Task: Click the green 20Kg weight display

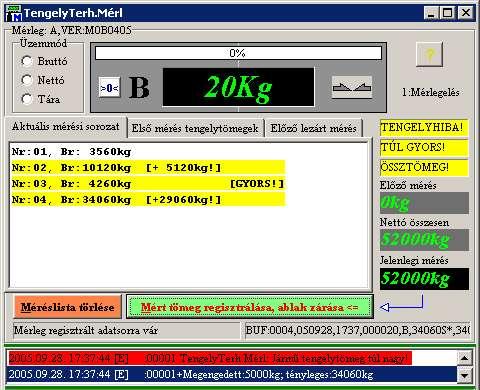Action: [x=238, y=87]
